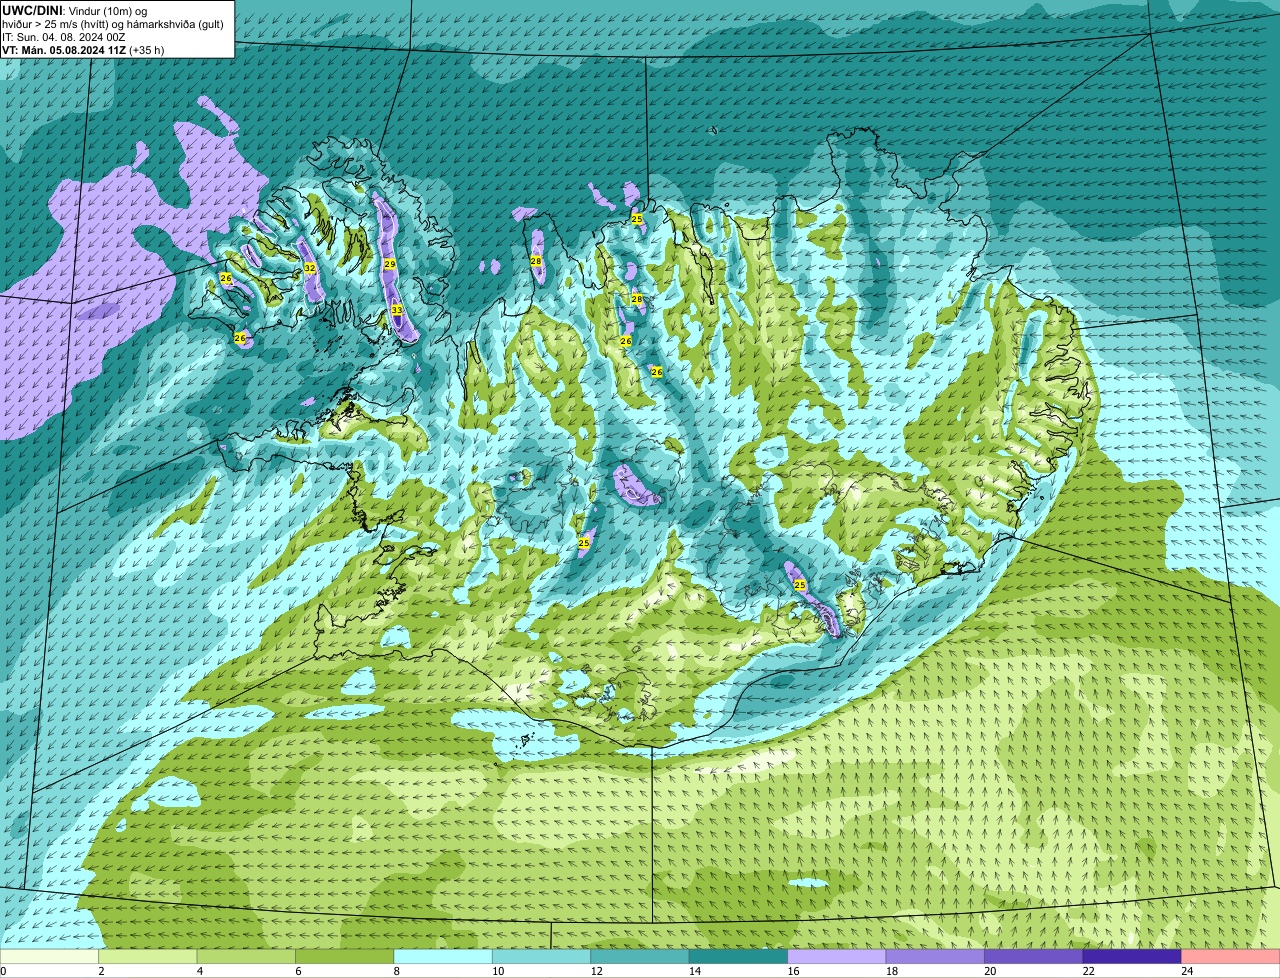Pick the dark teal 14–16 m/s swatch
This screenshot has height=978, width=1280.
pos(739,957)
